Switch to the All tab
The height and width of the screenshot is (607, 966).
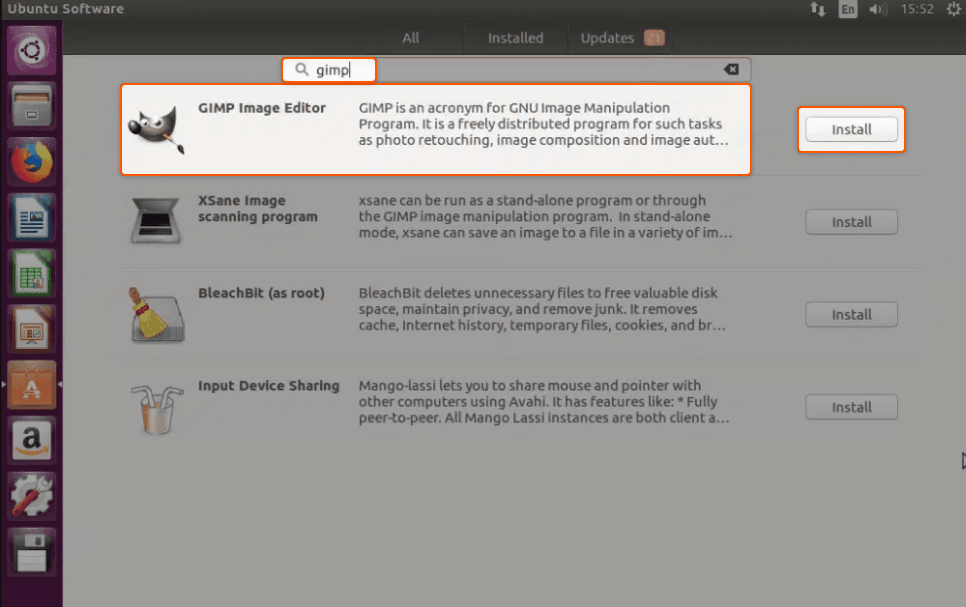(410, 38)
